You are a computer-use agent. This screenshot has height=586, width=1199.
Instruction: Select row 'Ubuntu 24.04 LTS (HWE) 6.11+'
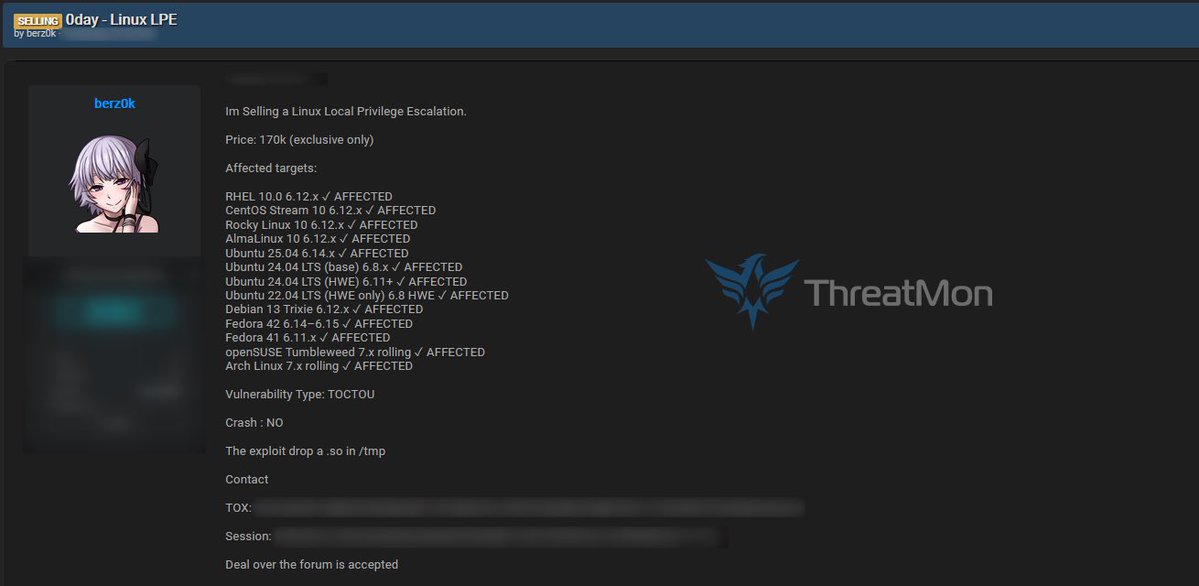(x=346, y=282)
